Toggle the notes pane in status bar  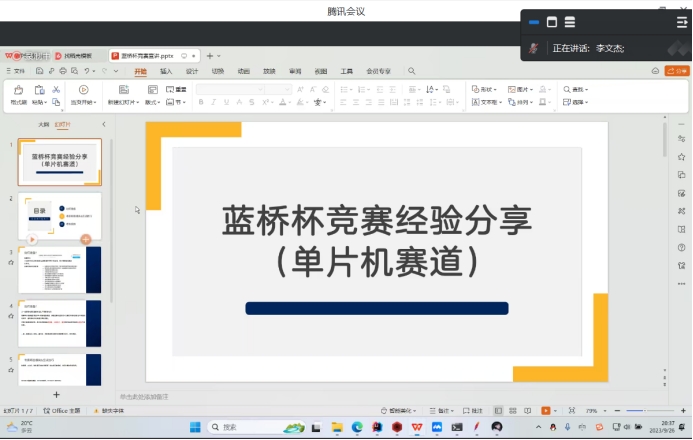coord(473,411)
